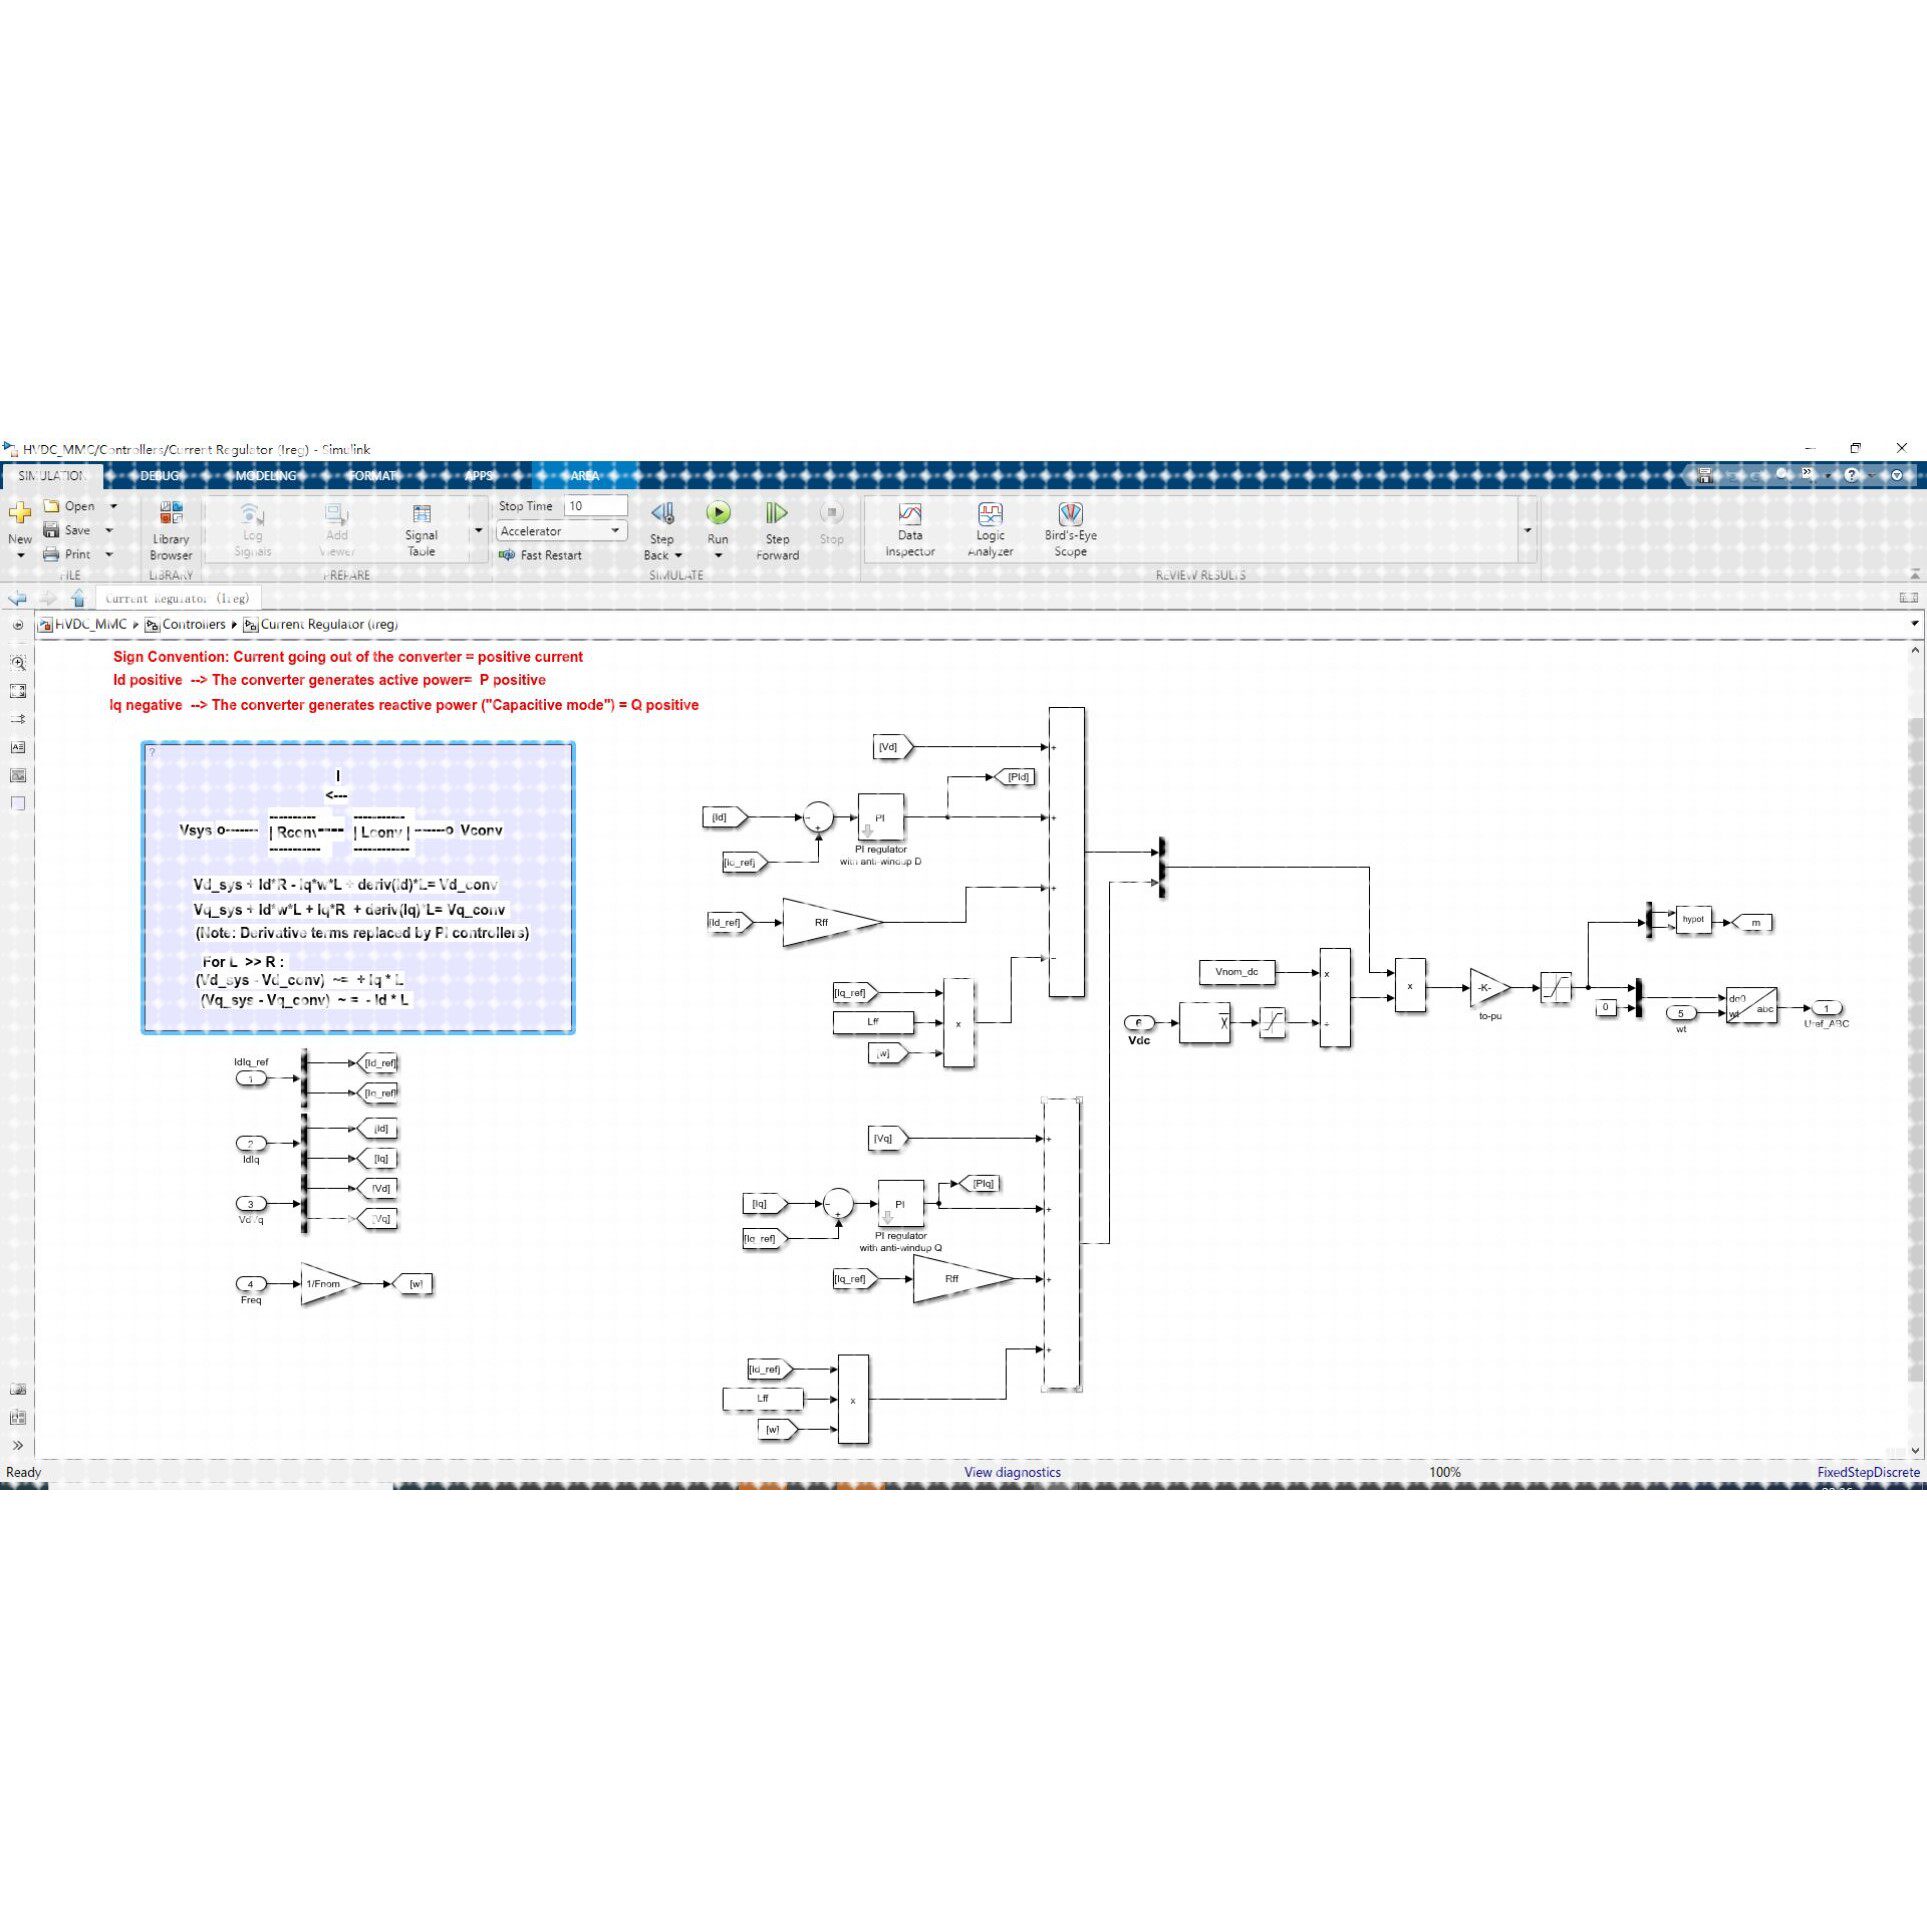Click the Save icon
1927x1927 pixels.
(52, 530)
